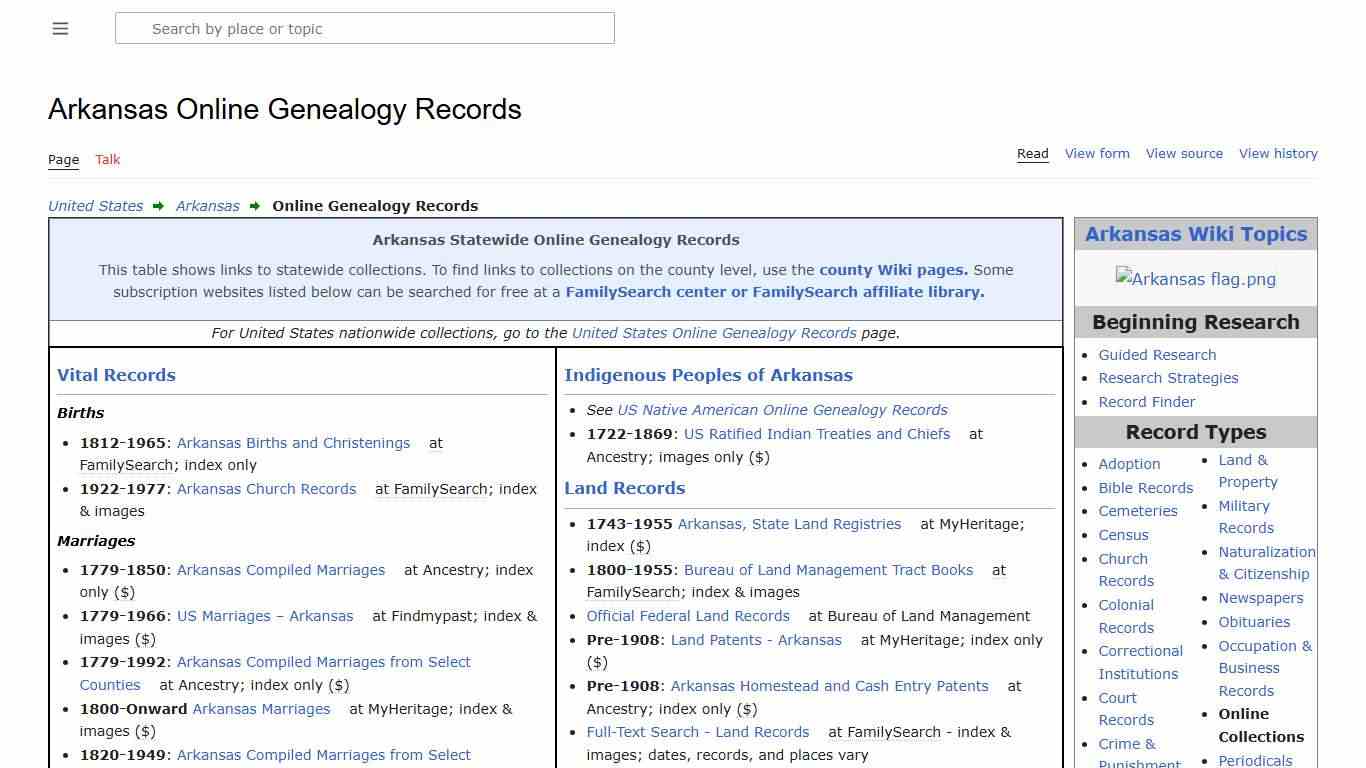Open the View history tab
Screen dimensions: 1366x768
[1278, 153]
